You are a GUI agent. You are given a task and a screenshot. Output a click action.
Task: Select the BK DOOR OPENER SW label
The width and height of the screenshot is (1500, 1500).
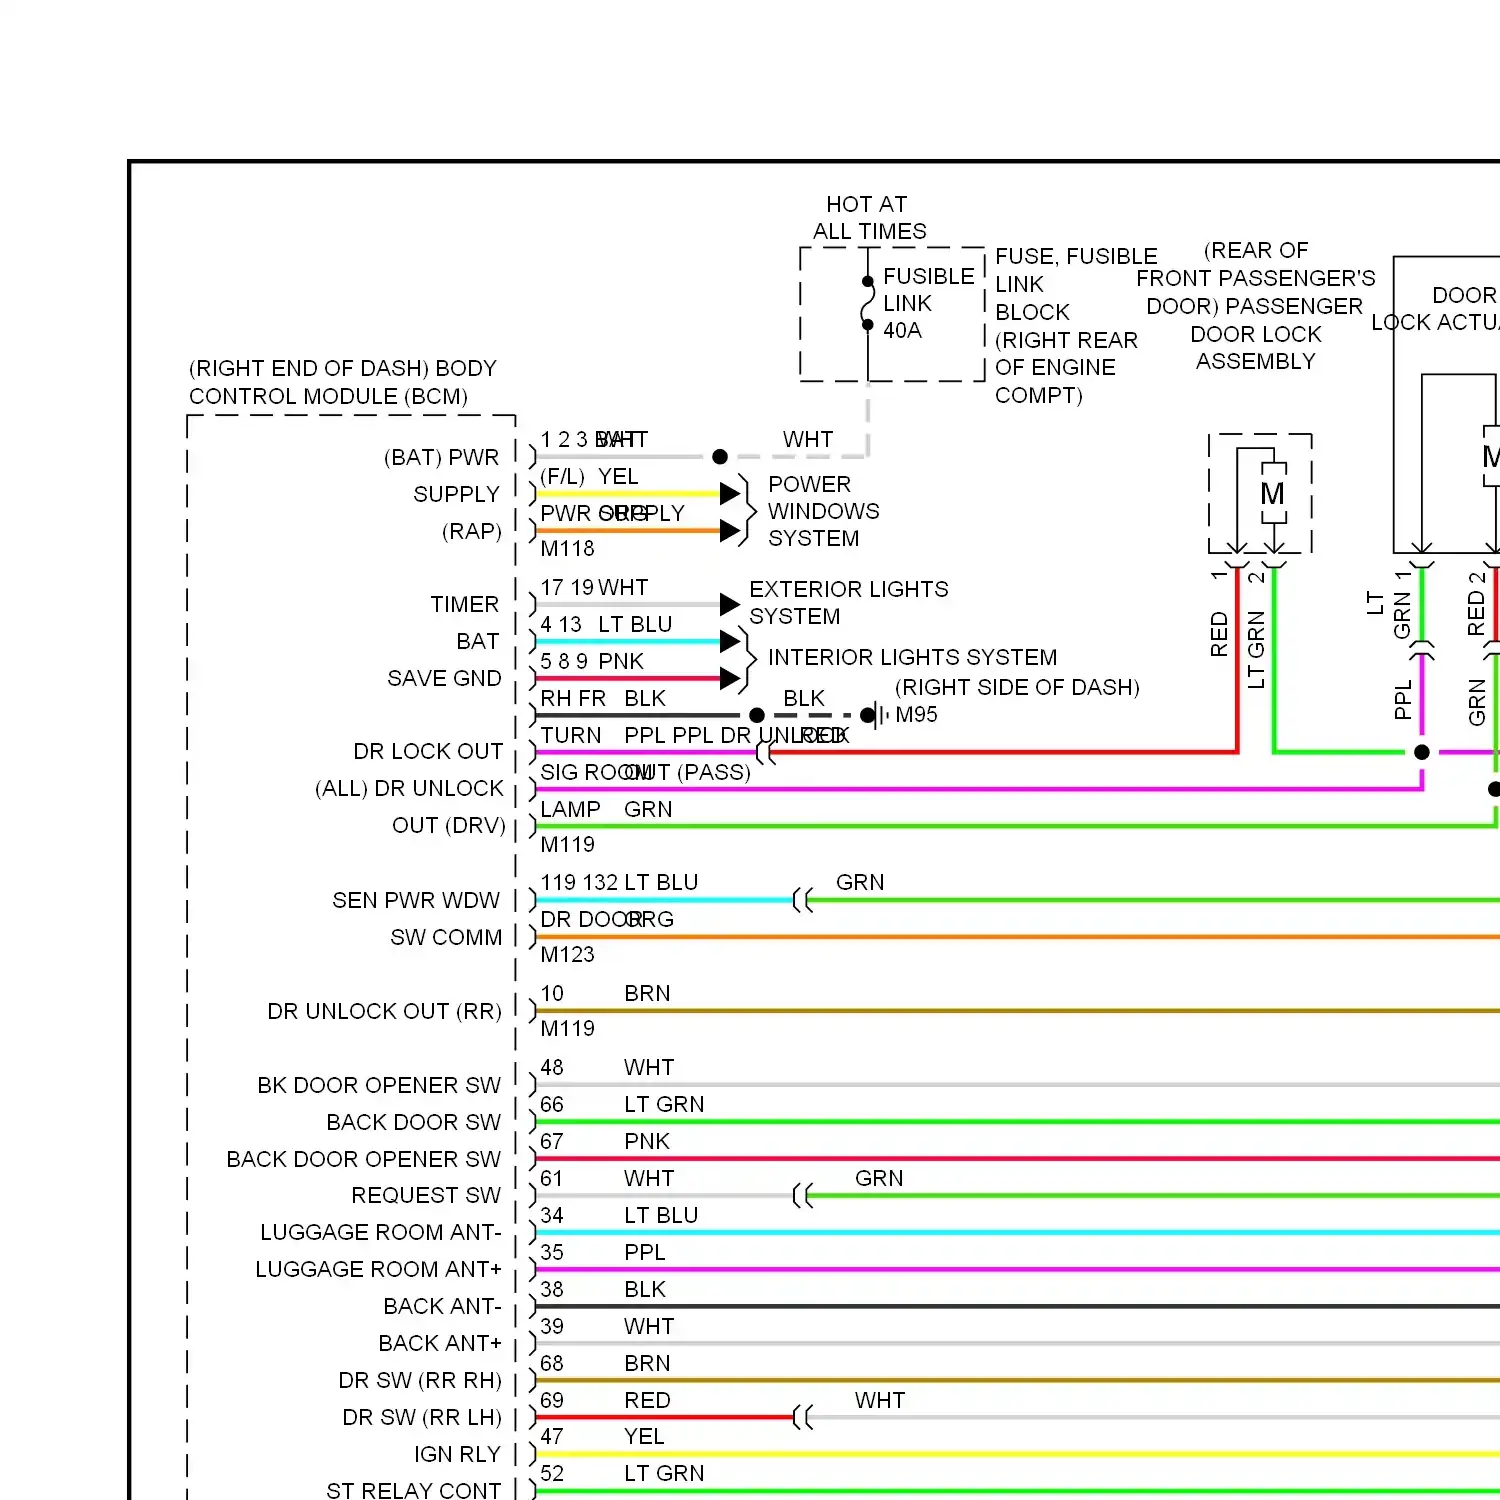click(x=379, y=1085)
